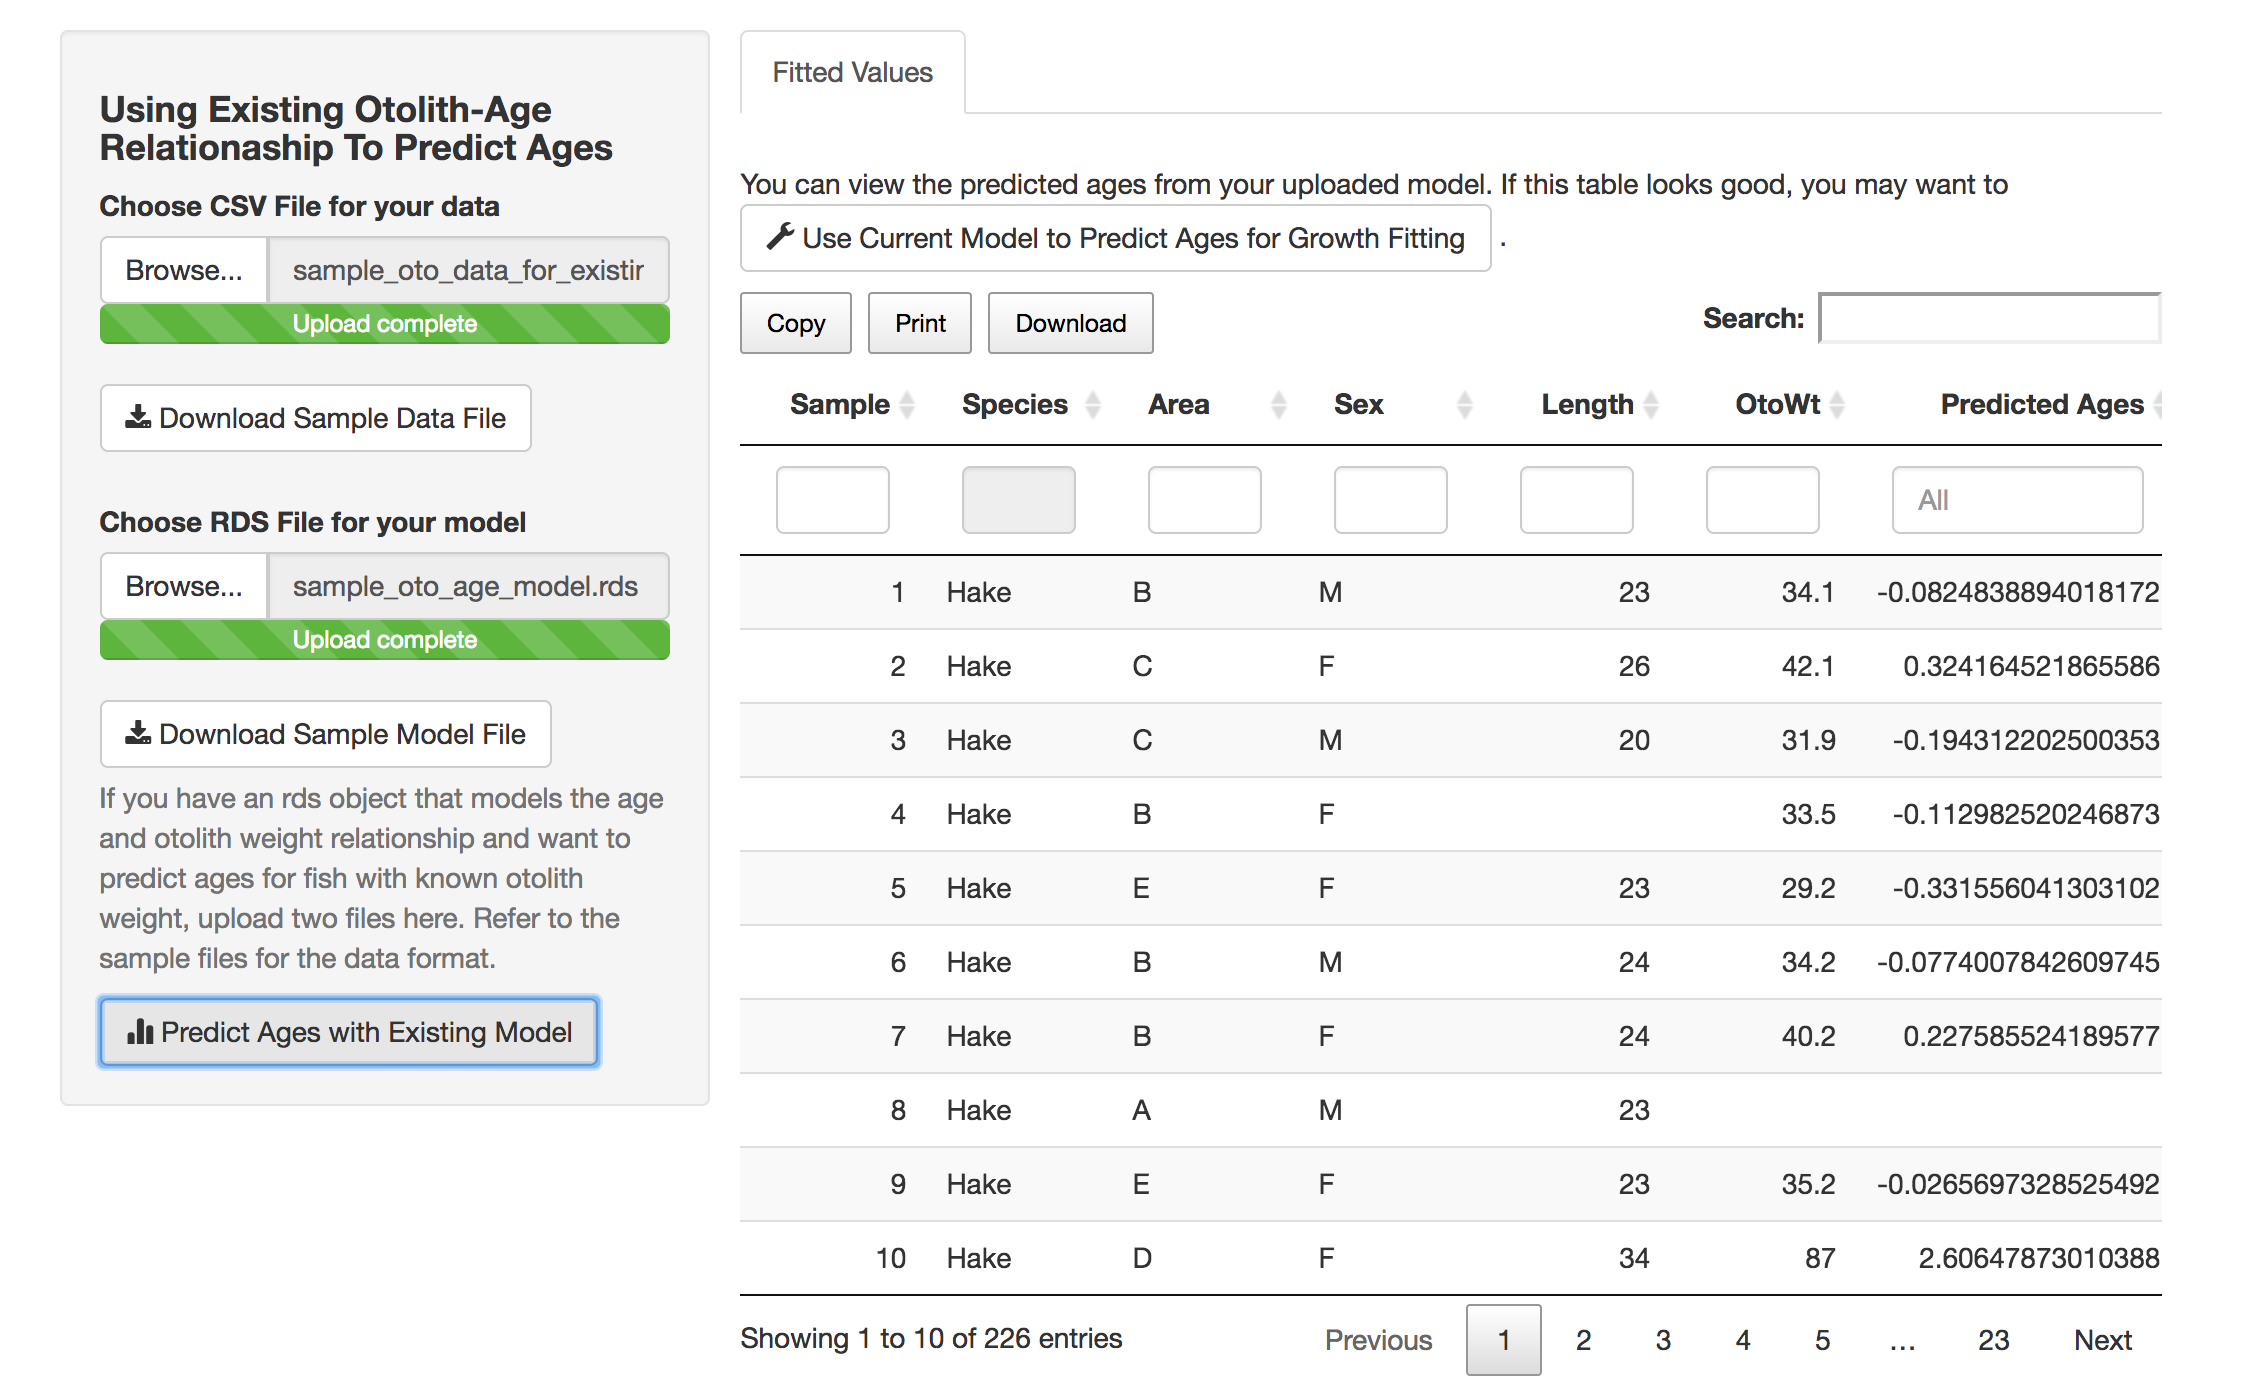Click Next in table pagination
This screenshot has width=2260, height=1376.
2102,1340
